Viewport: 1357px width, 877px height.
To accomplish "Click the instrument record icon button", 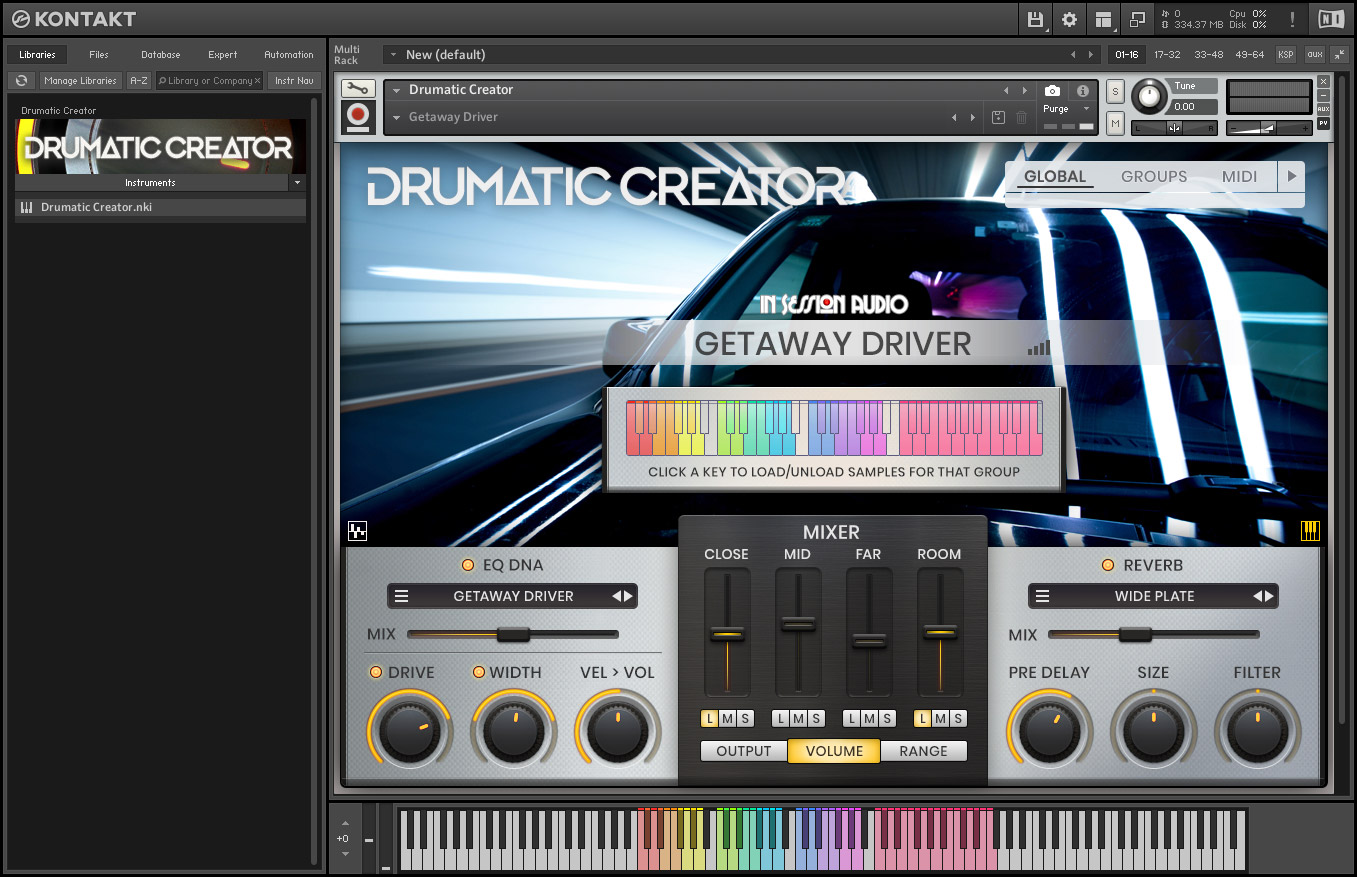I will click(358, 117).
